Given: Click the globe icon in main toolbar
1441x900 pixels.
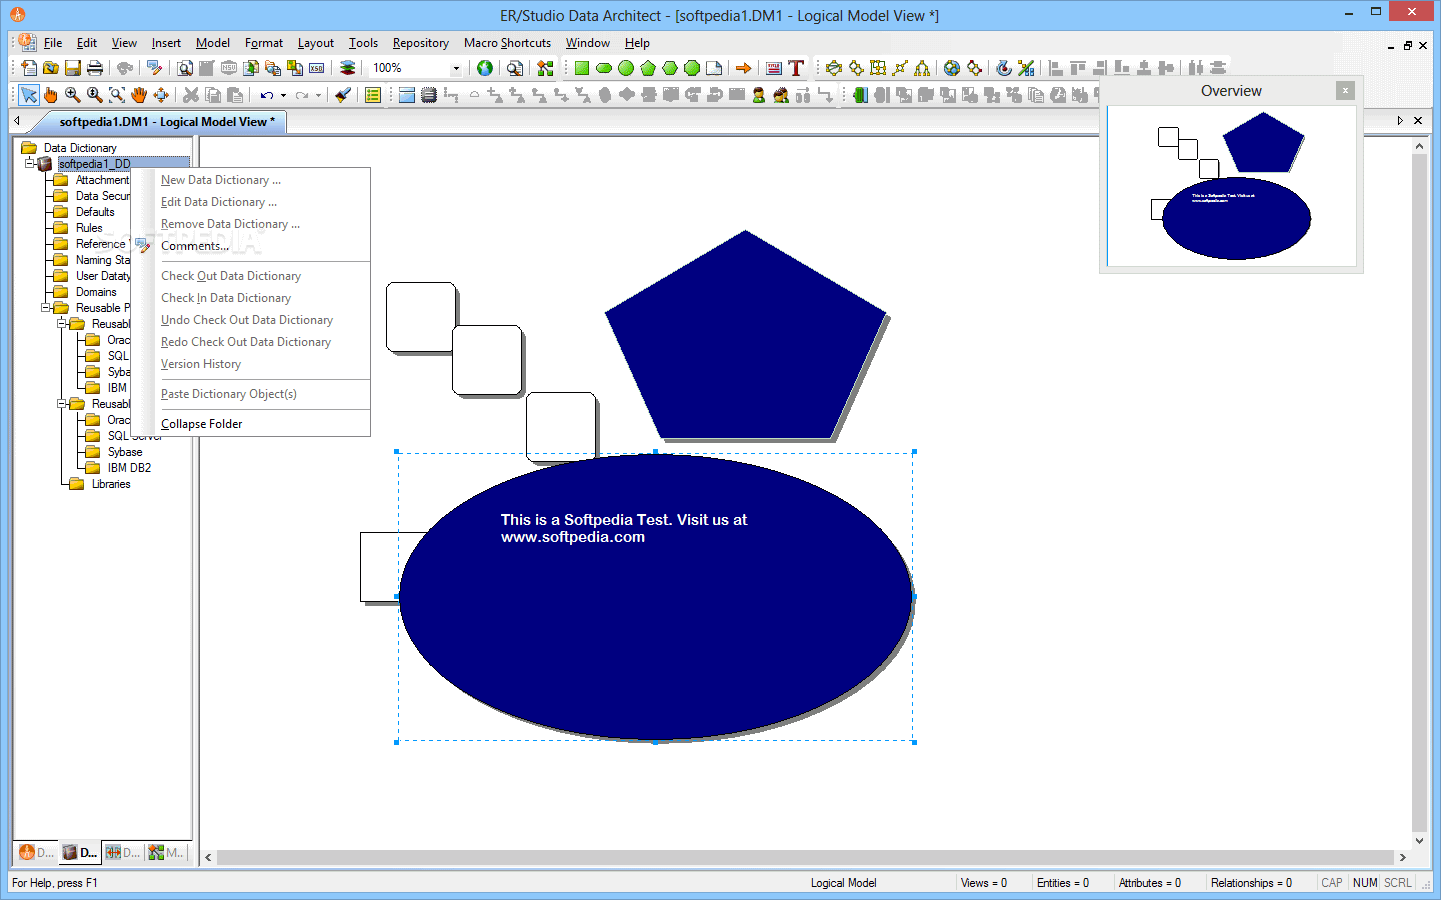Looking at the screenshot, I should pos(485,68).
